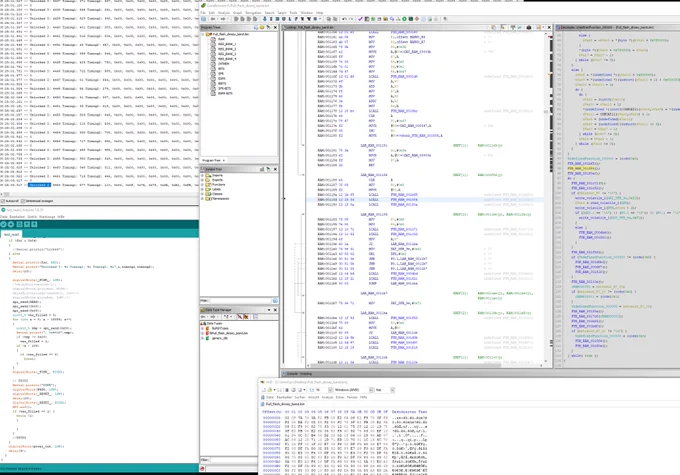Click the camera snapshot icon in the Listing header
This screenshot has height=475, width=680.
click(x=529, y=27)
